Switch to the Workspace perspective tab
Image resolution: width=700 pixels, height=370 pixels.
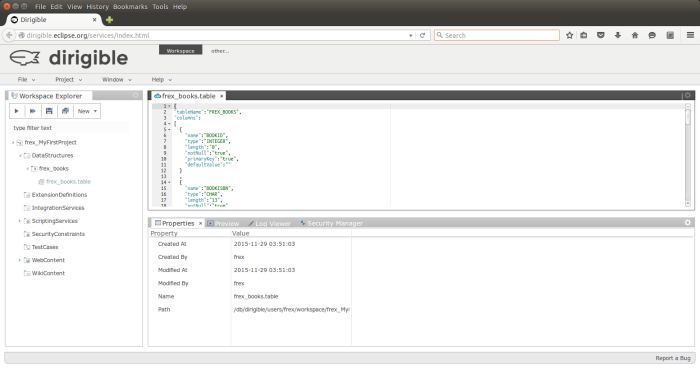(180, 50)
